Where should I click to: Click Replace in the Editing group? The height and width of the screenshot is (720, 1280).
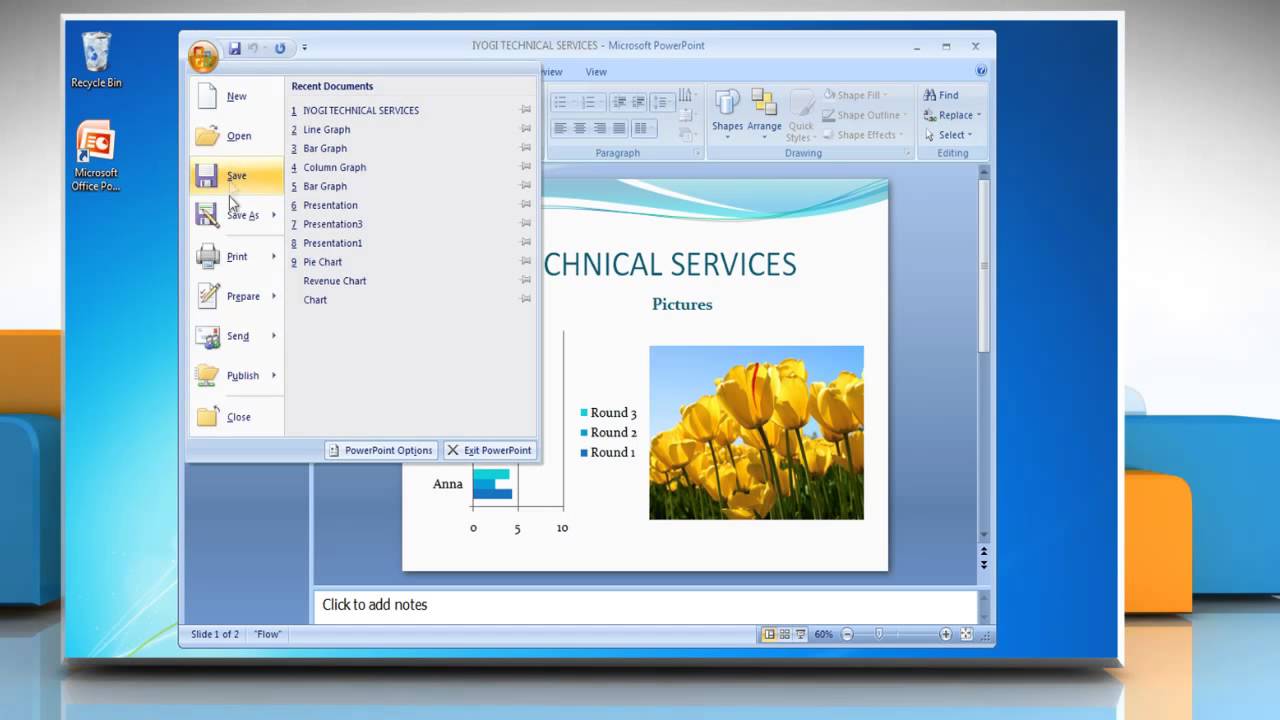tap(952, 115)
